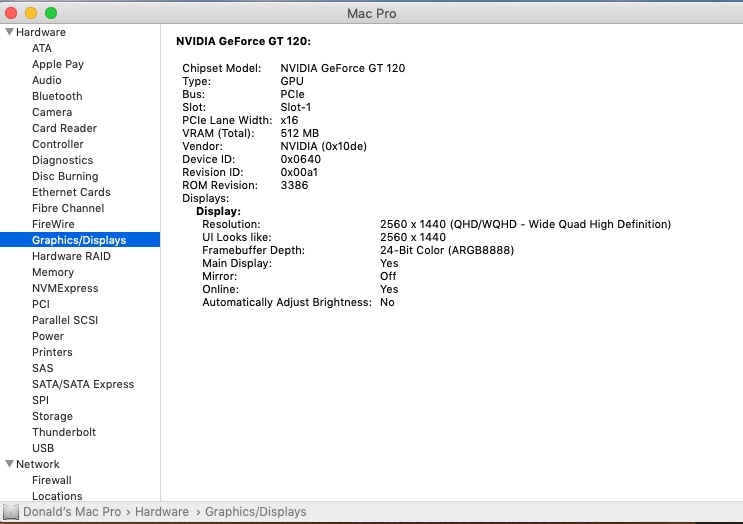Select Firewall under Network
The height and width of the screenshot is (524, 743).
(x=52, y=480)
